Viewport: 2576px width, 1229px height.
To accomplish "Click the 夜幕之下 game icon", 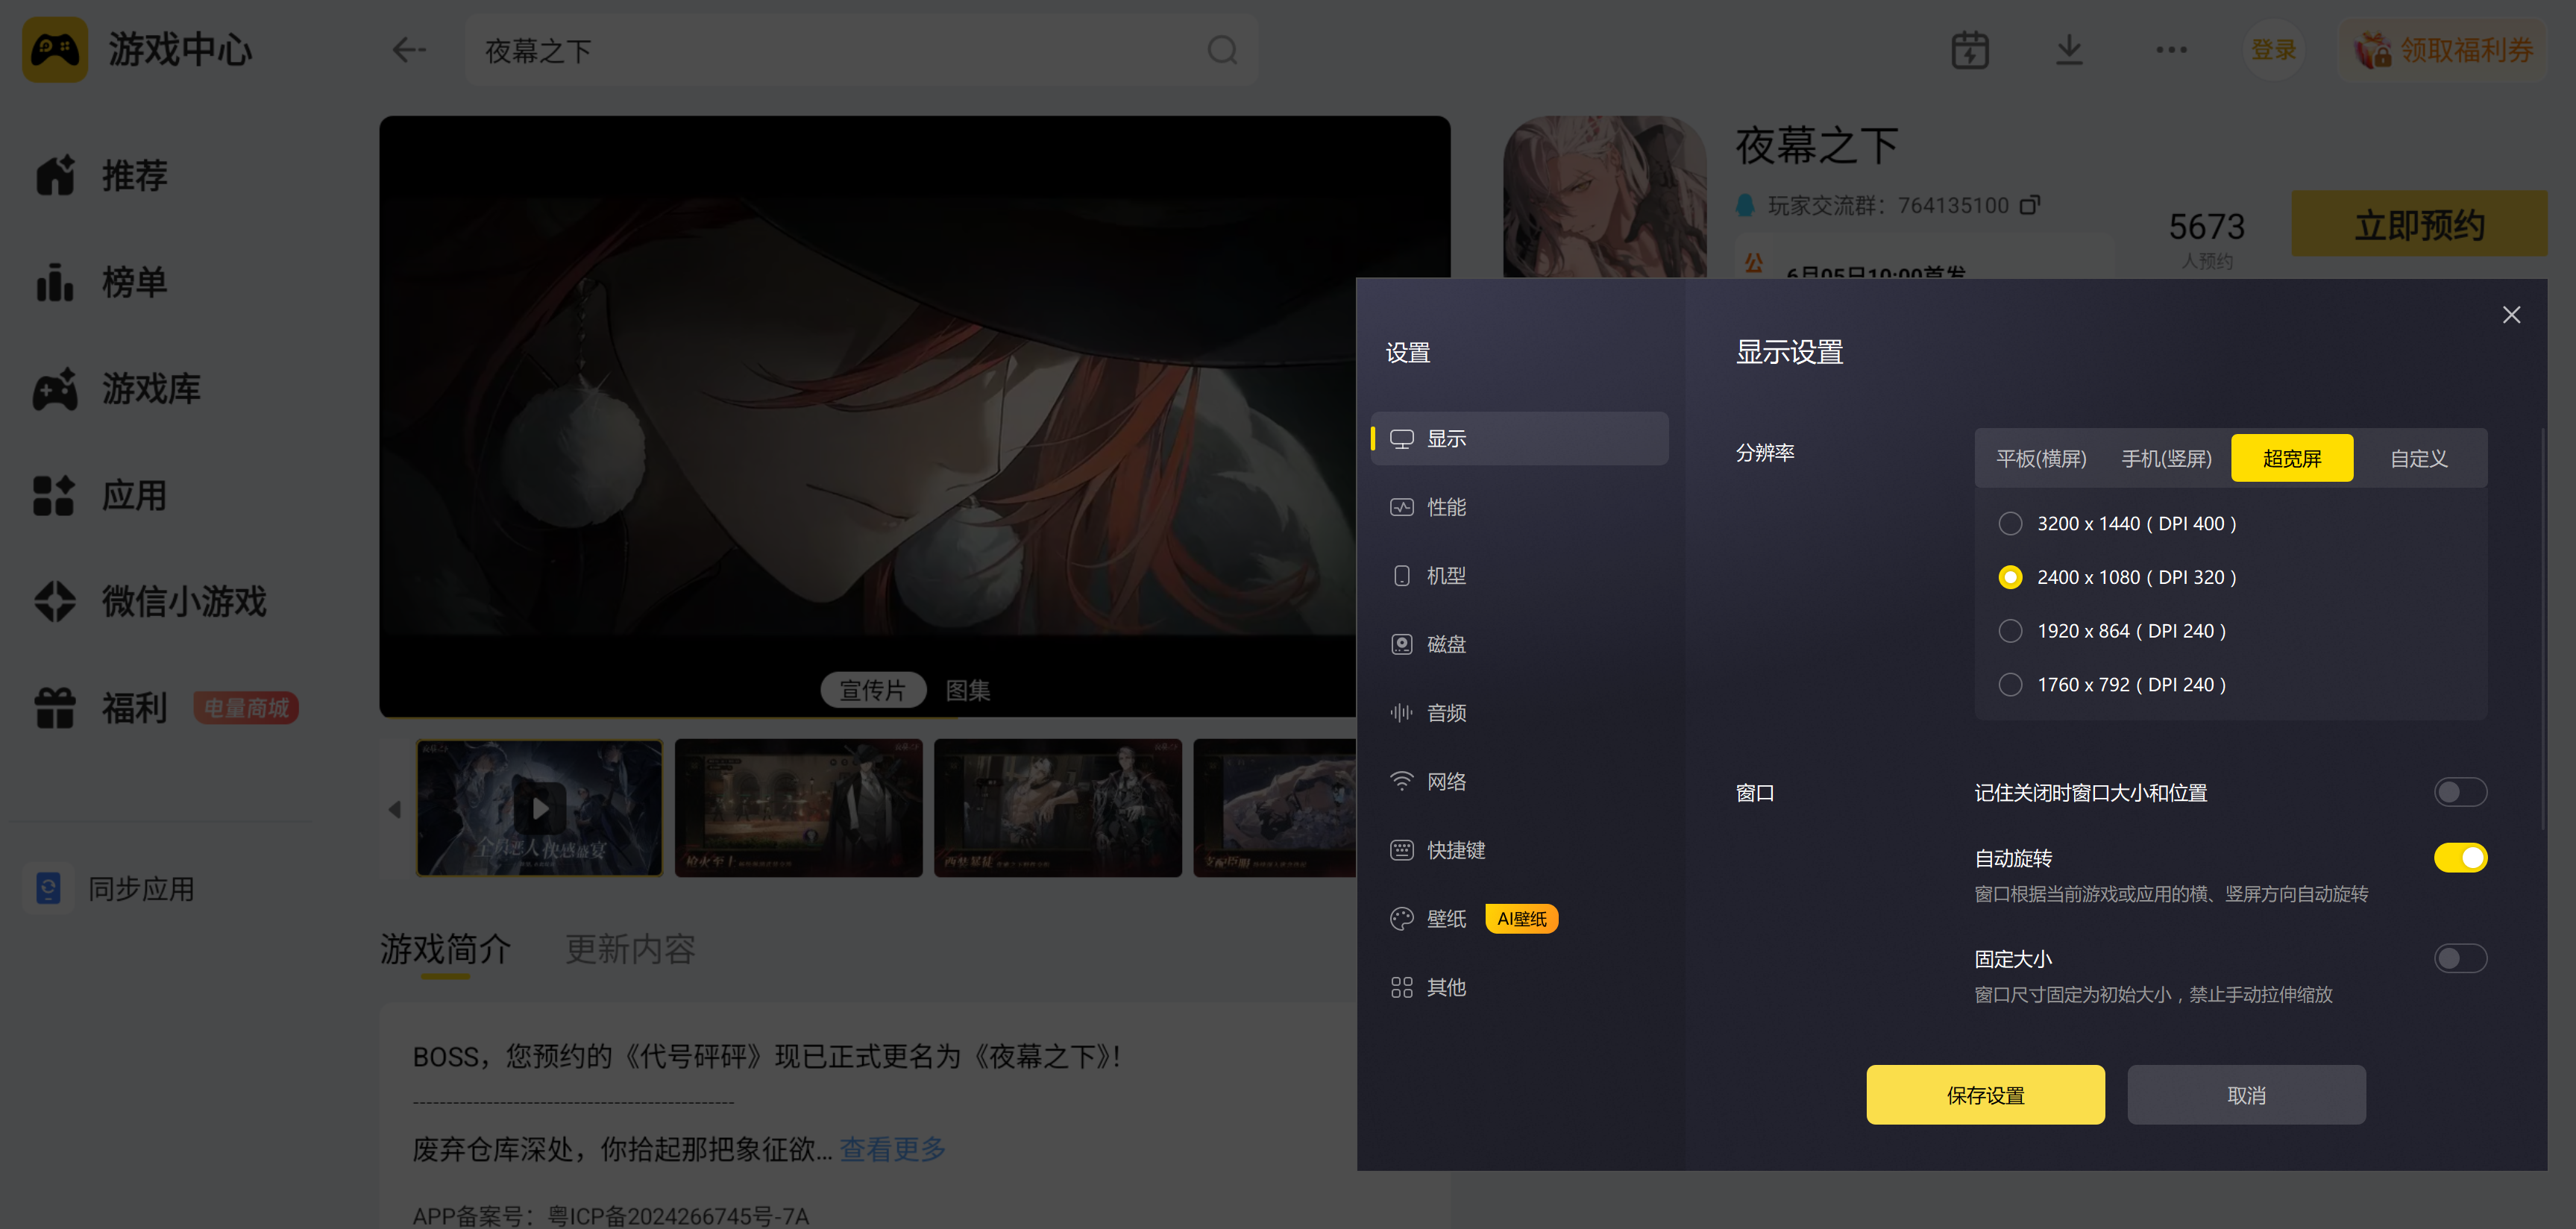I will click(1605, 197).
